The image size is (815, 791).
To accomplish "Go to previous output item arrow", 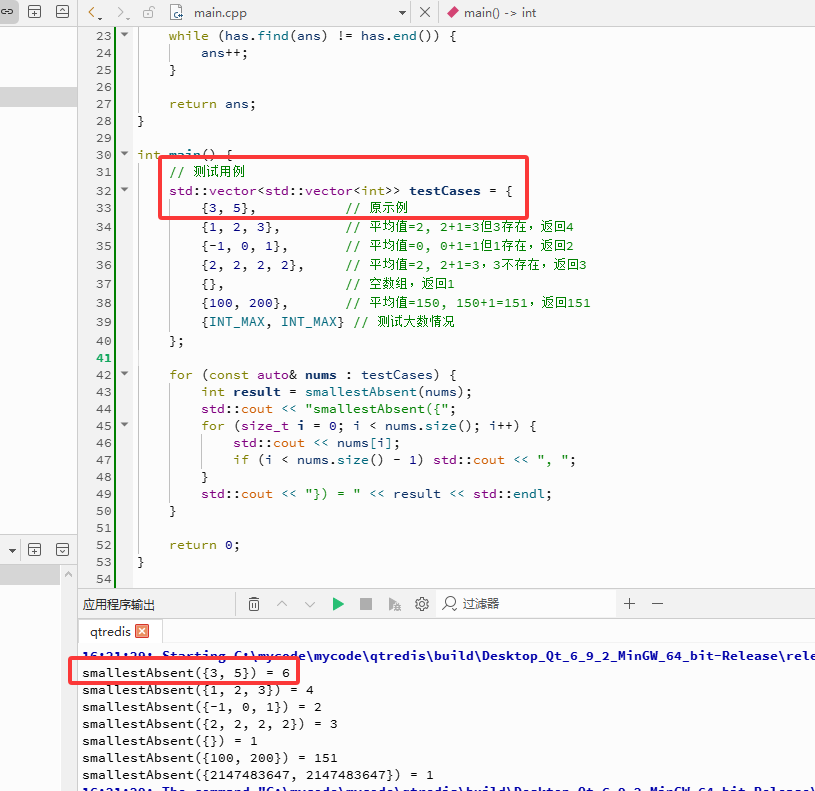I will (282, 604).
